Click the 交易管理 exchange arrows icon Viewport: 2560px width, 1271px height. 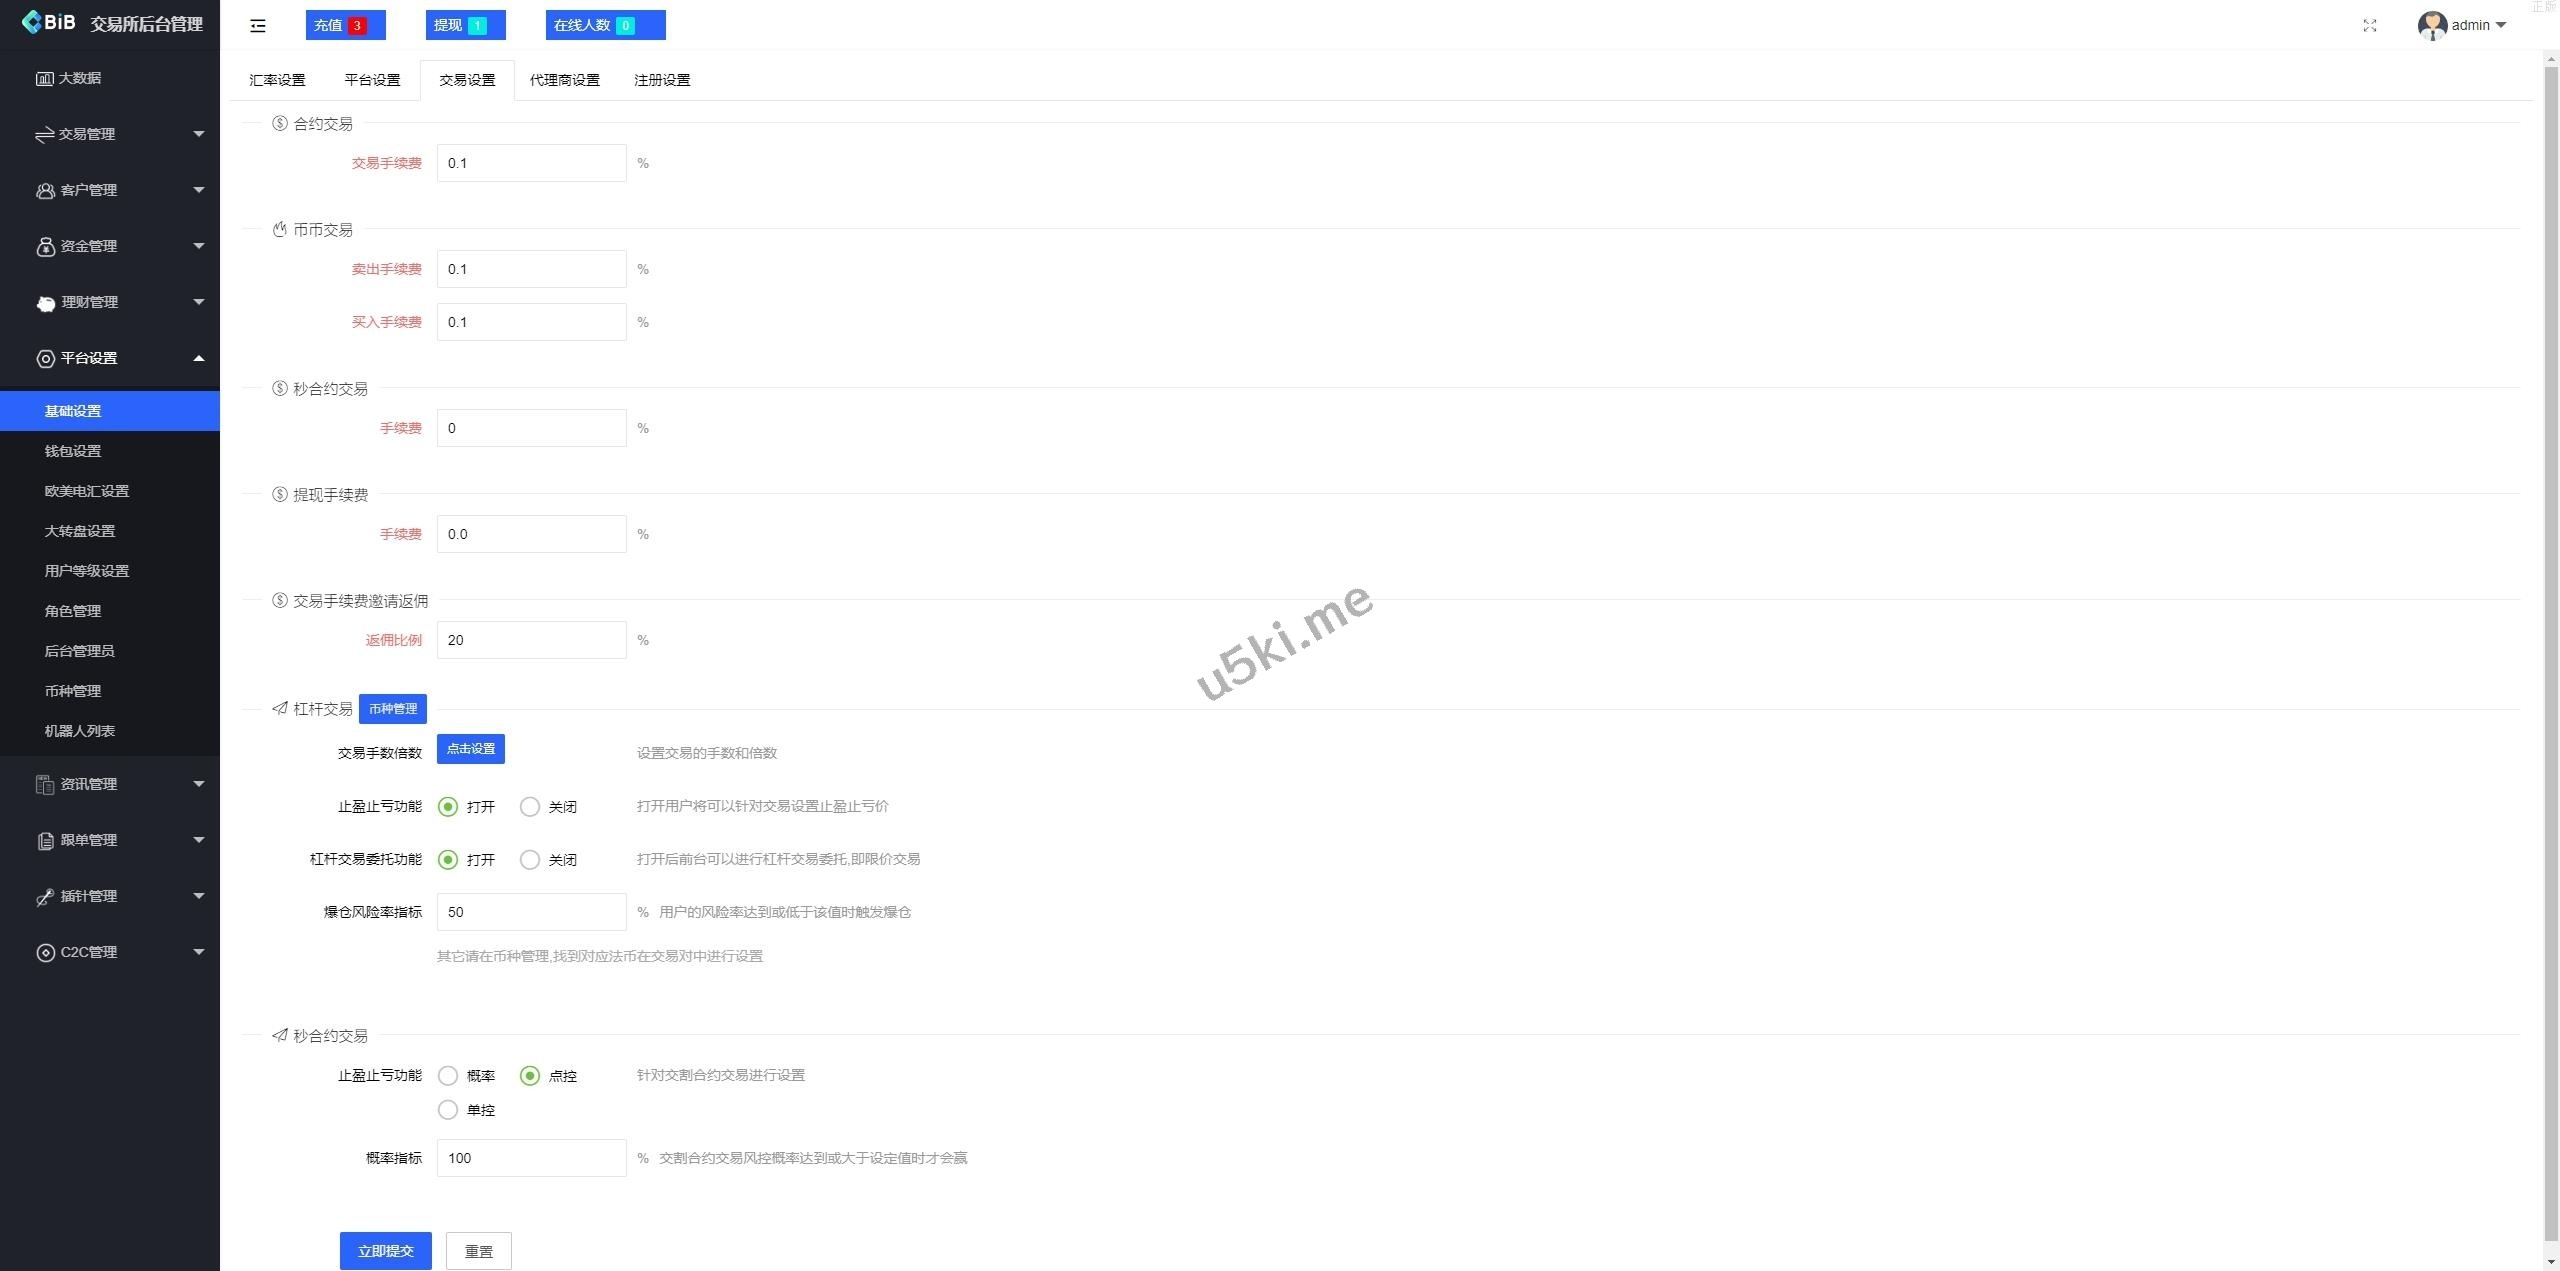(x=44, y=134)
